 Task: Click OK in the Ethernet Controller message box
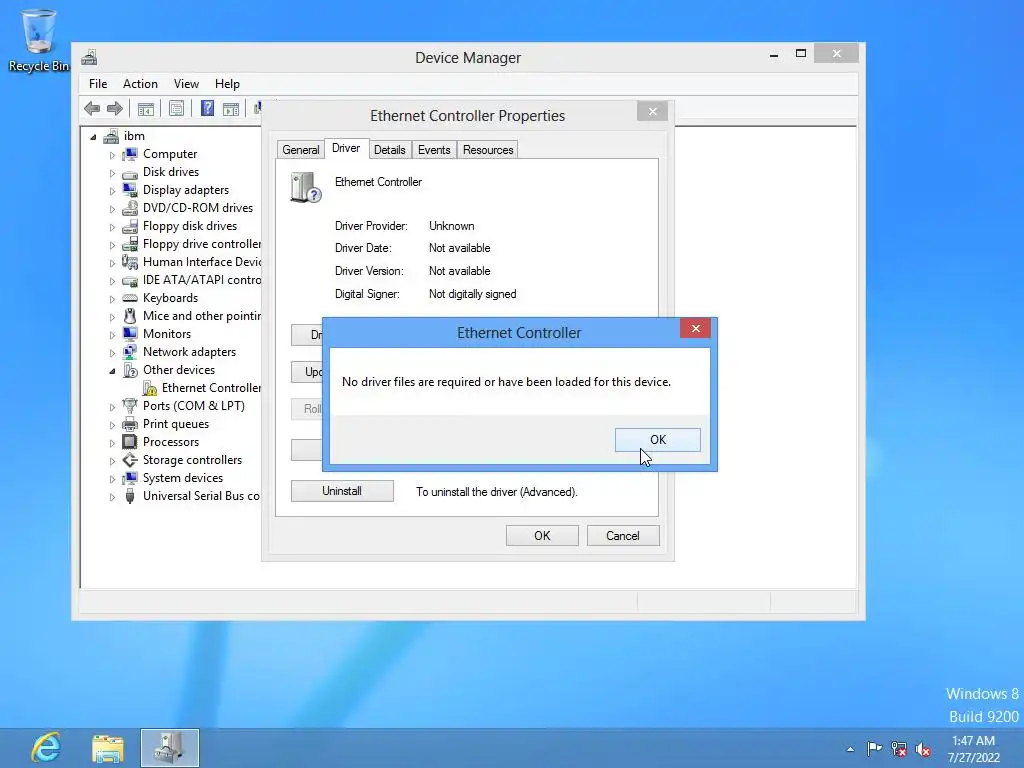[658, 440]
